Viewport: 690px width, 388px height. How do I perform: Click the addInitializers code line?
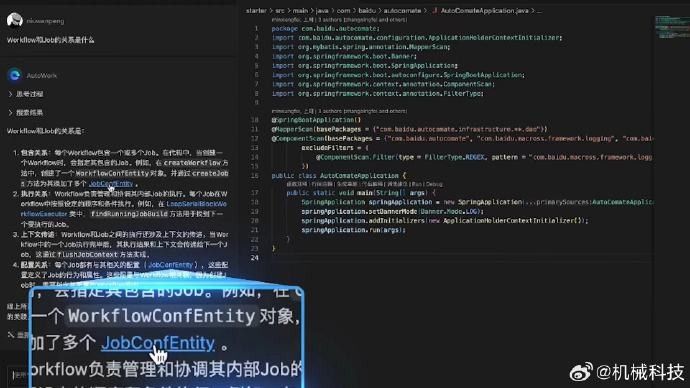pos(445,221)
